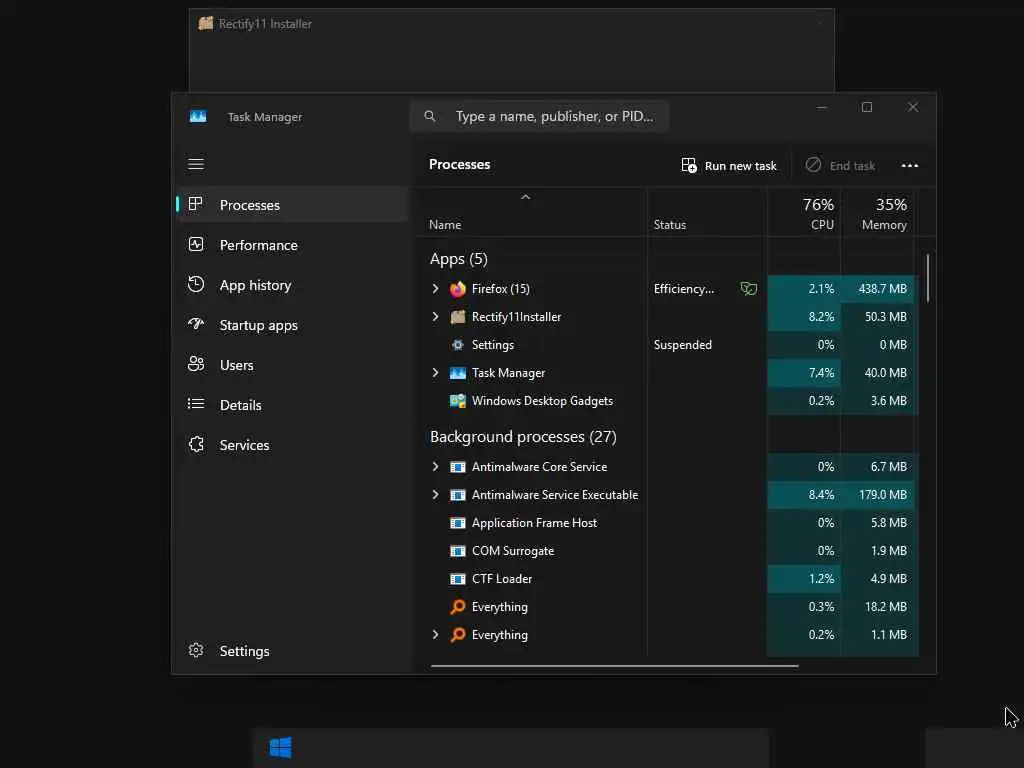1024x768 pixels.
Task: Open the Users page
Action: point(292,364)
